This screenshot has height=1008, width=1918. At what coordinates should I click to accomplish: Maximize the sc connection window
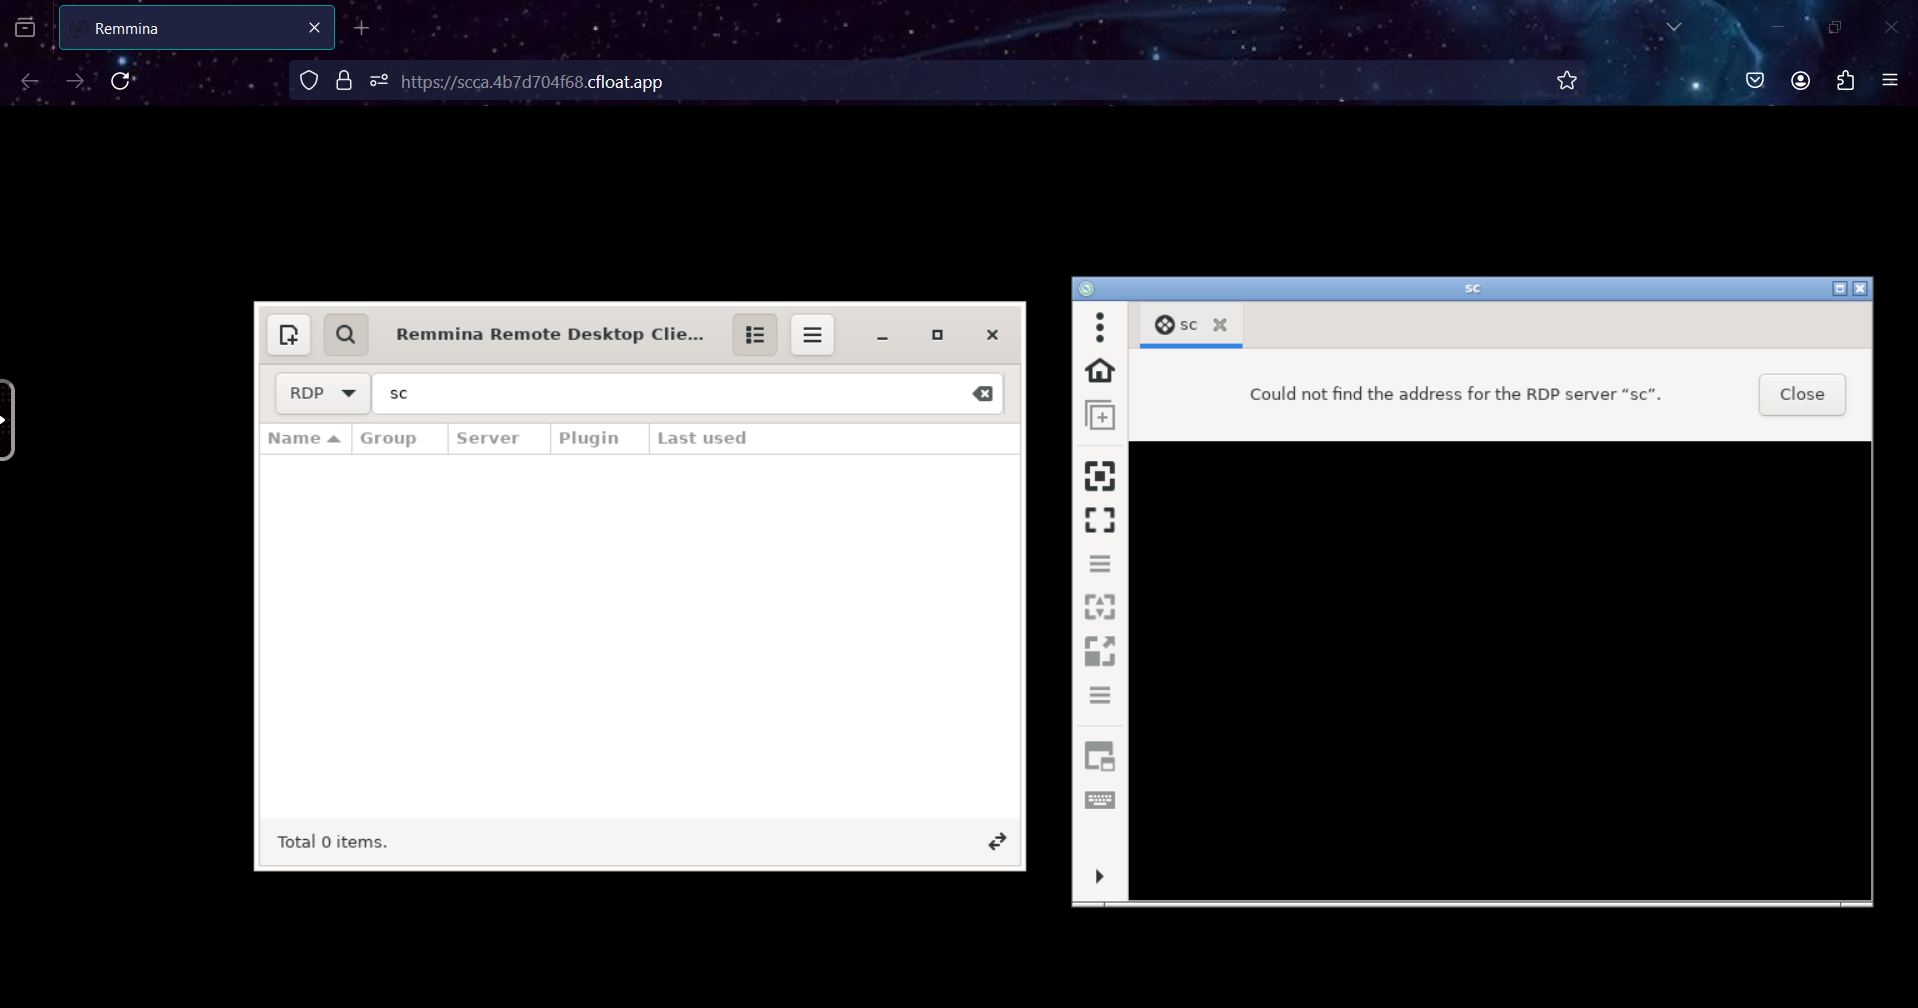1839,289
